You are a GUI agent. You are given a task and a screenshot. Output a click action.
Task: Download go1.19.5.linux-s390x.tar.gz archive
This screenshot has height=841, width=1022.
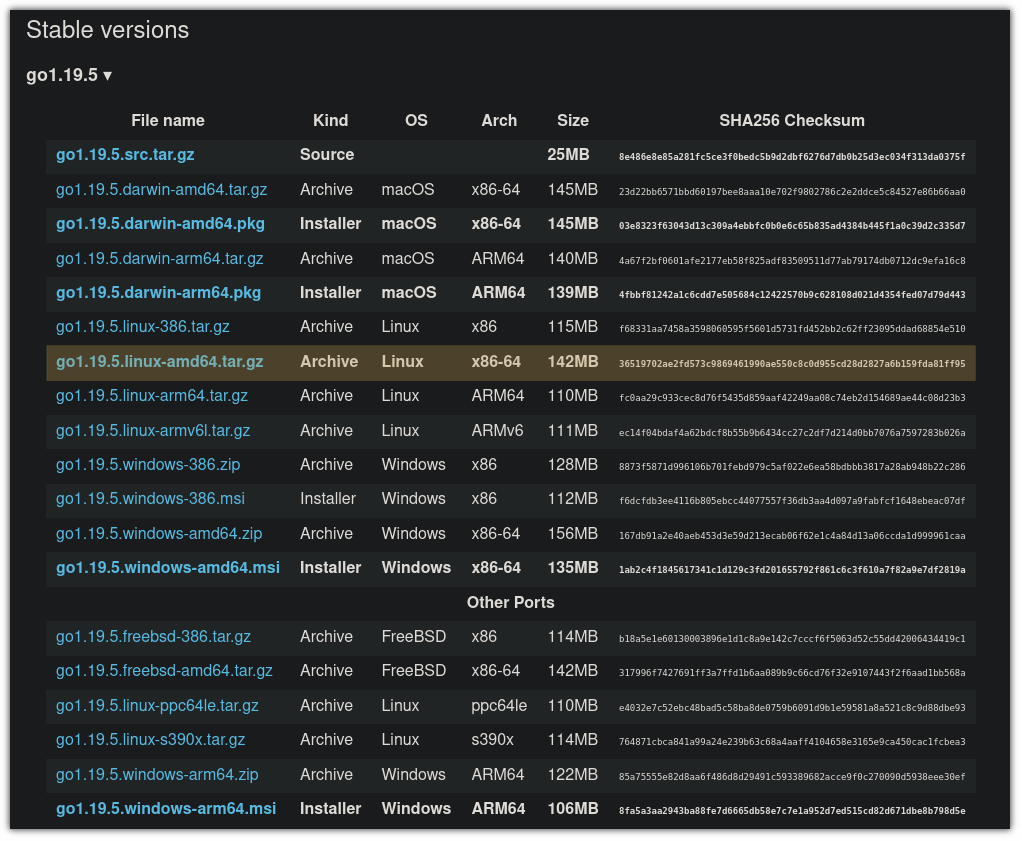[150, 740]
